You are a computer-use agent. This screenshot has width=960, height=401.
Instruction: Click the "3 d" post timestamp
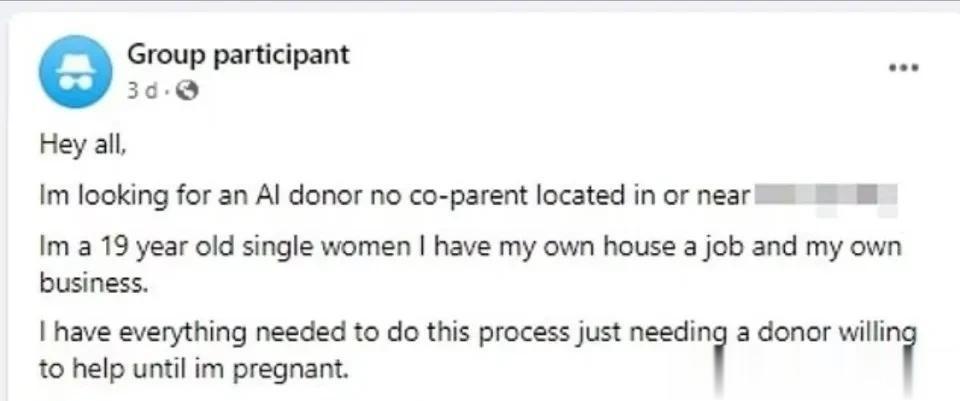tap(143, 91)
